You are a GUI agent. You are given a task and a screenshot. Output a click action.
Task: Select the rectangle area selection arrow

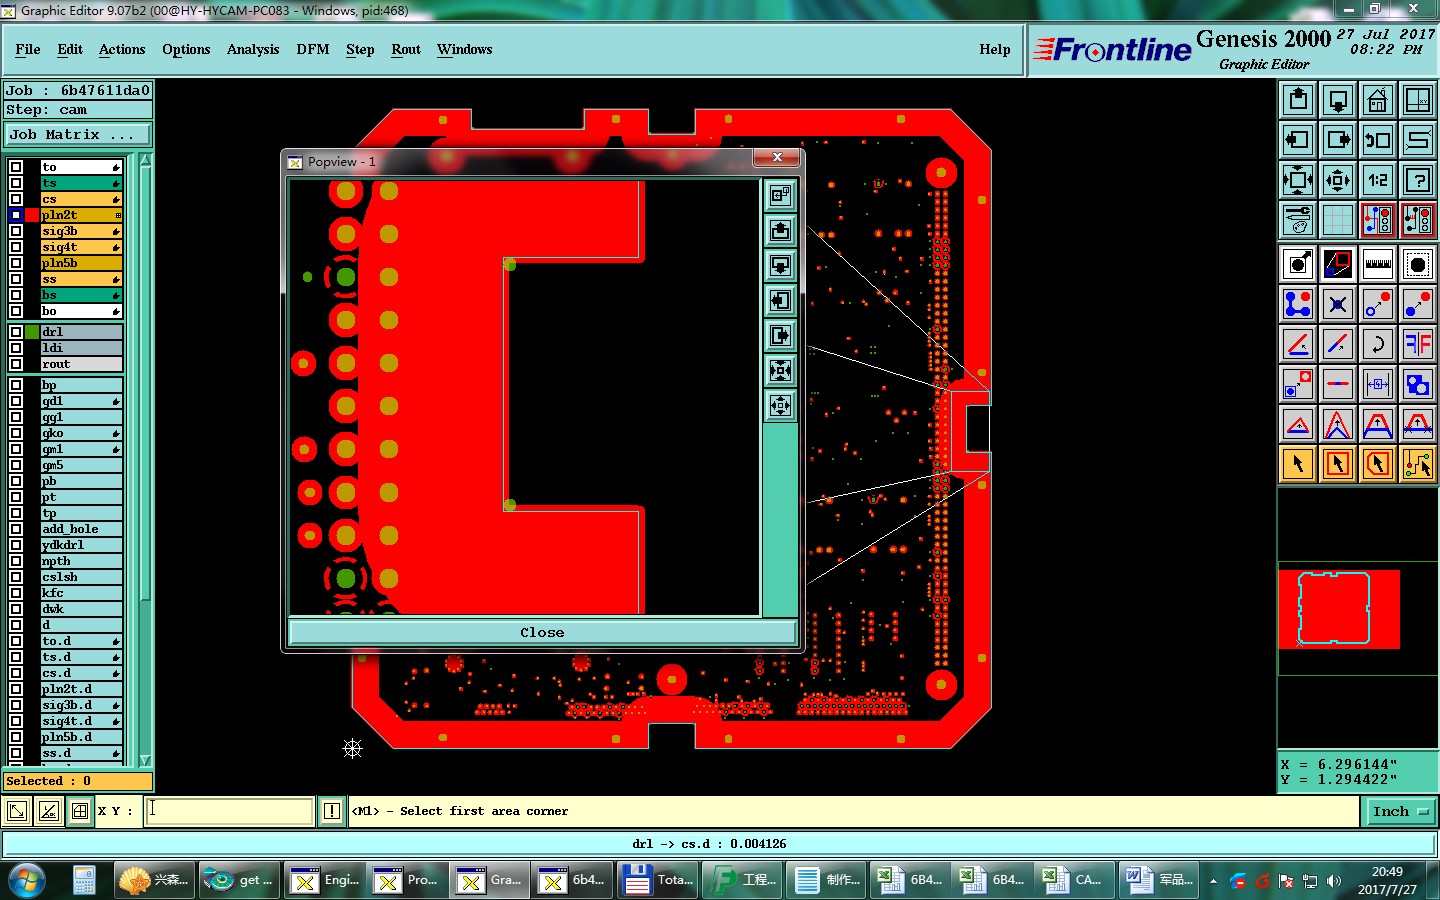pos(1338,464)
